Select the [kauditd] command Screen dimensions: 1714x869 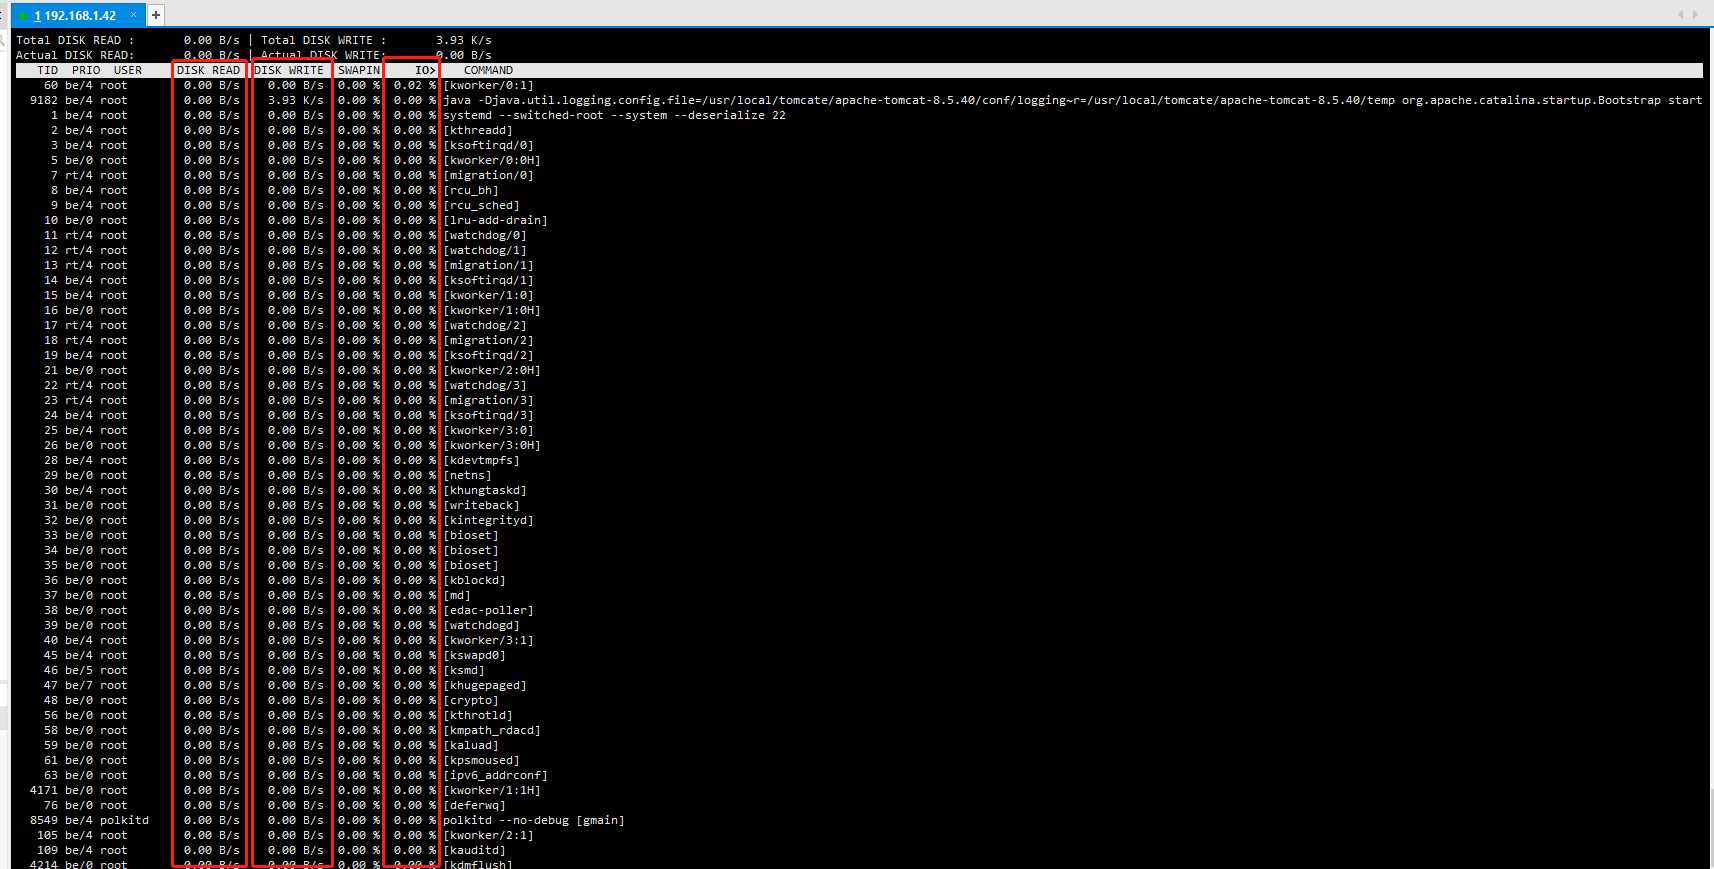click(x=474, y=850)
